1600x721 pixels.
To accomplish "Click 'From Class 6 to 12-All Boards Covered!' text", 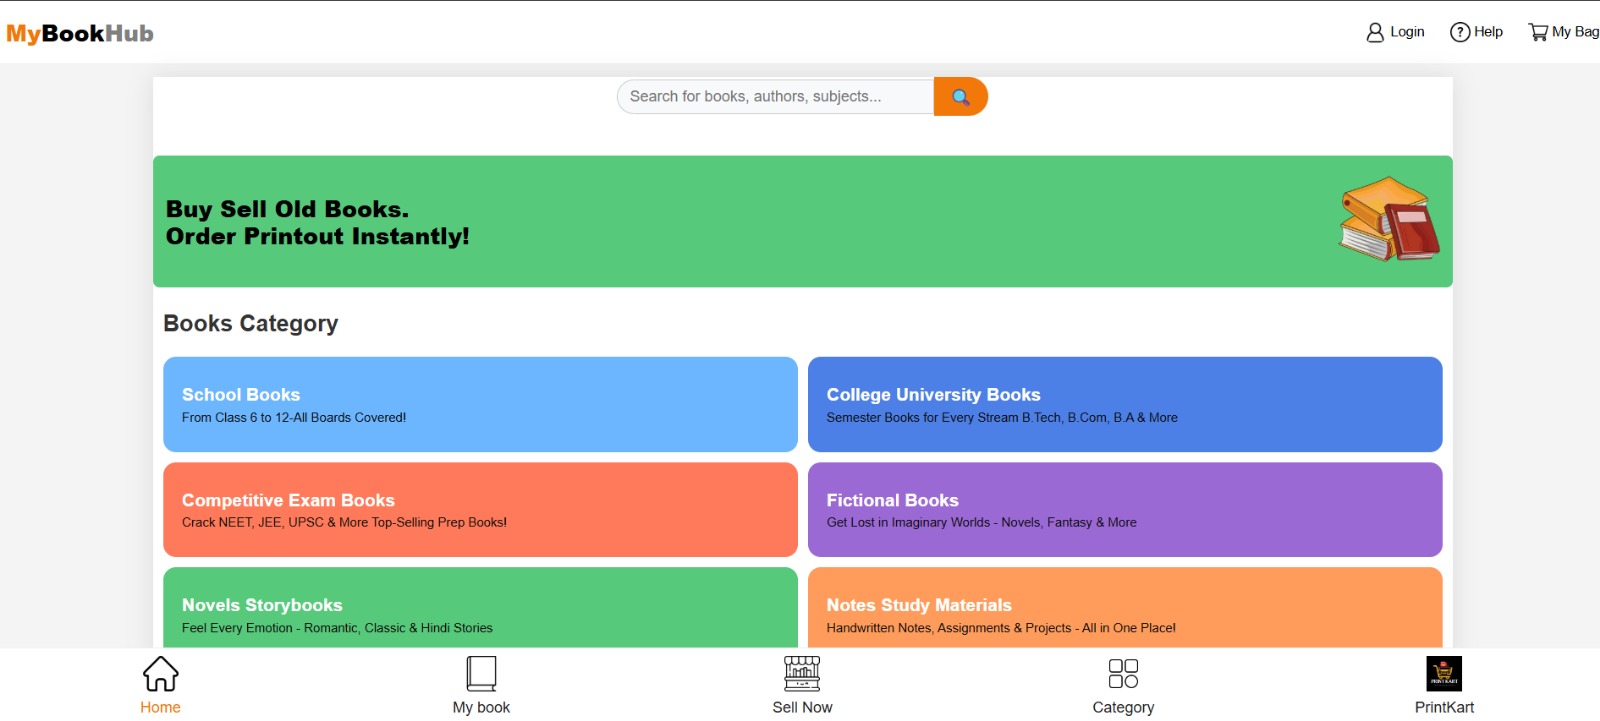I will (294, 418).
